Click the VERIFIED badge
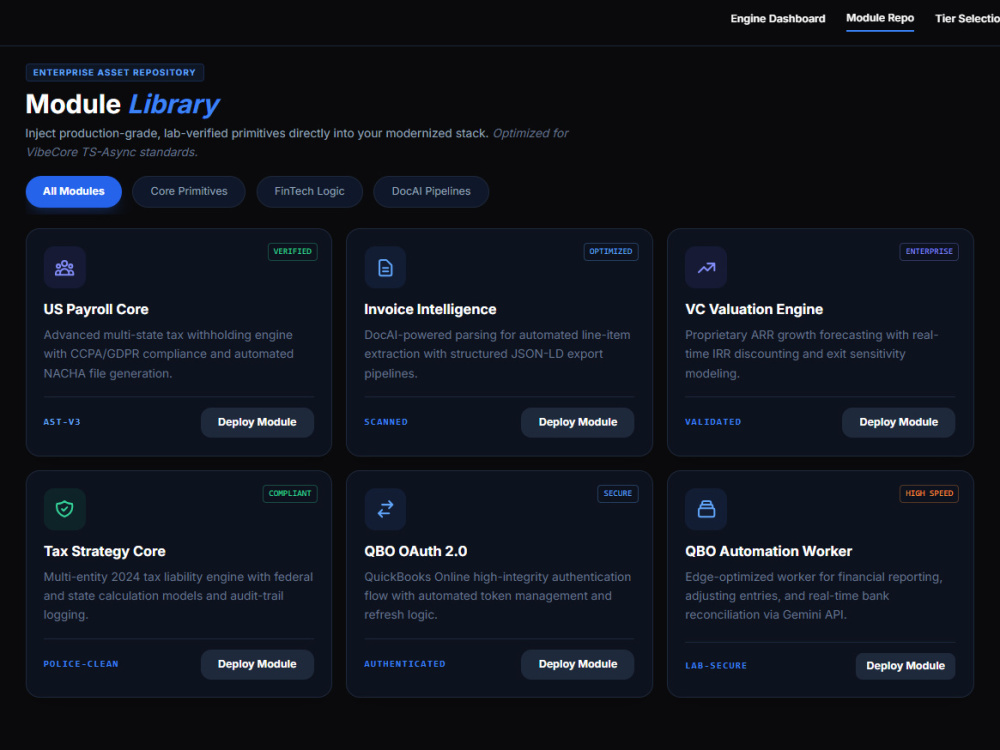Screen dimensions: 1000x750 (x=293, y=251)
